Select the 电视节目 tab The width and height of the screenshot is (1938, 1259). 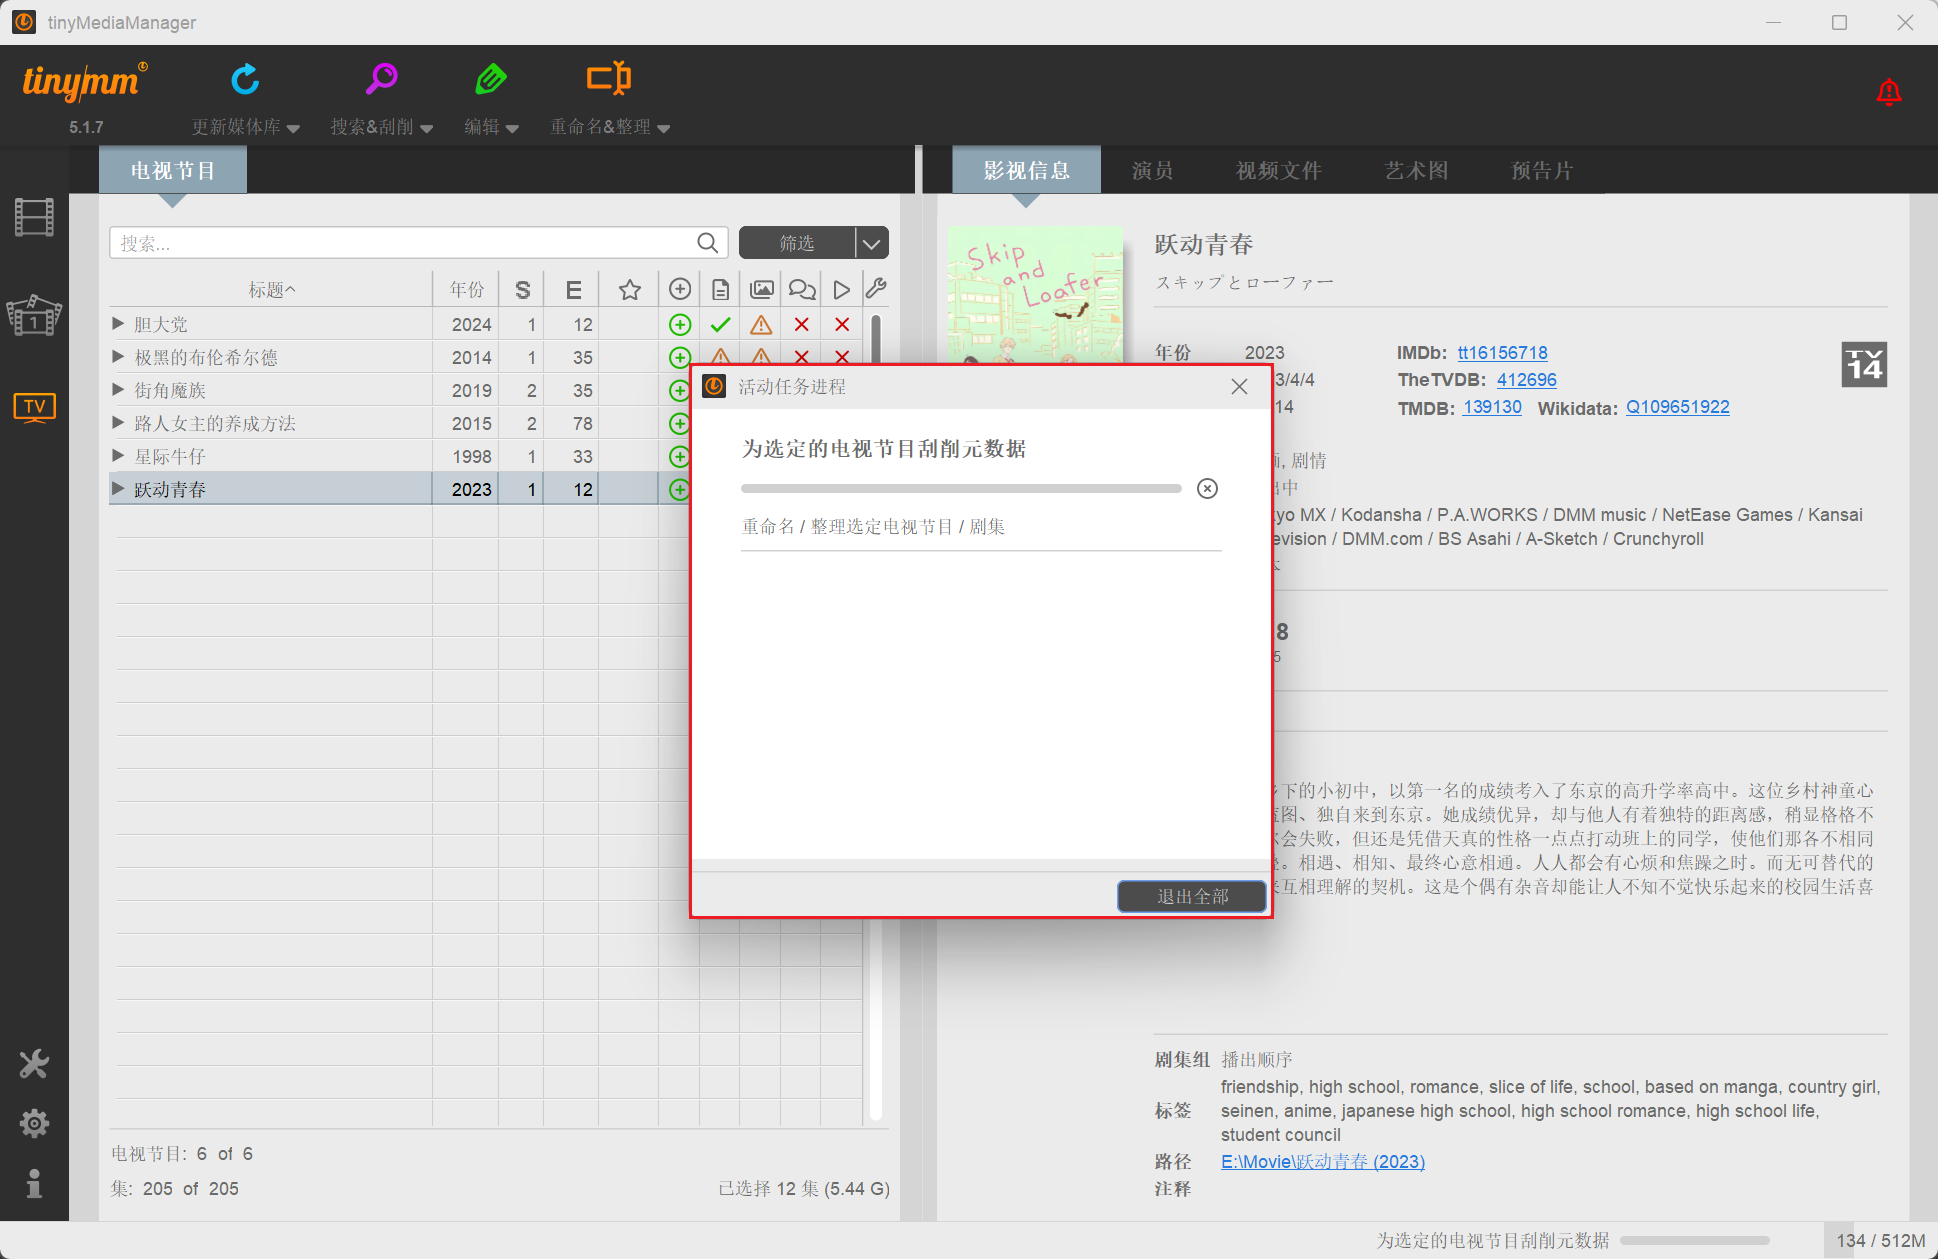[x=173, y=170]
